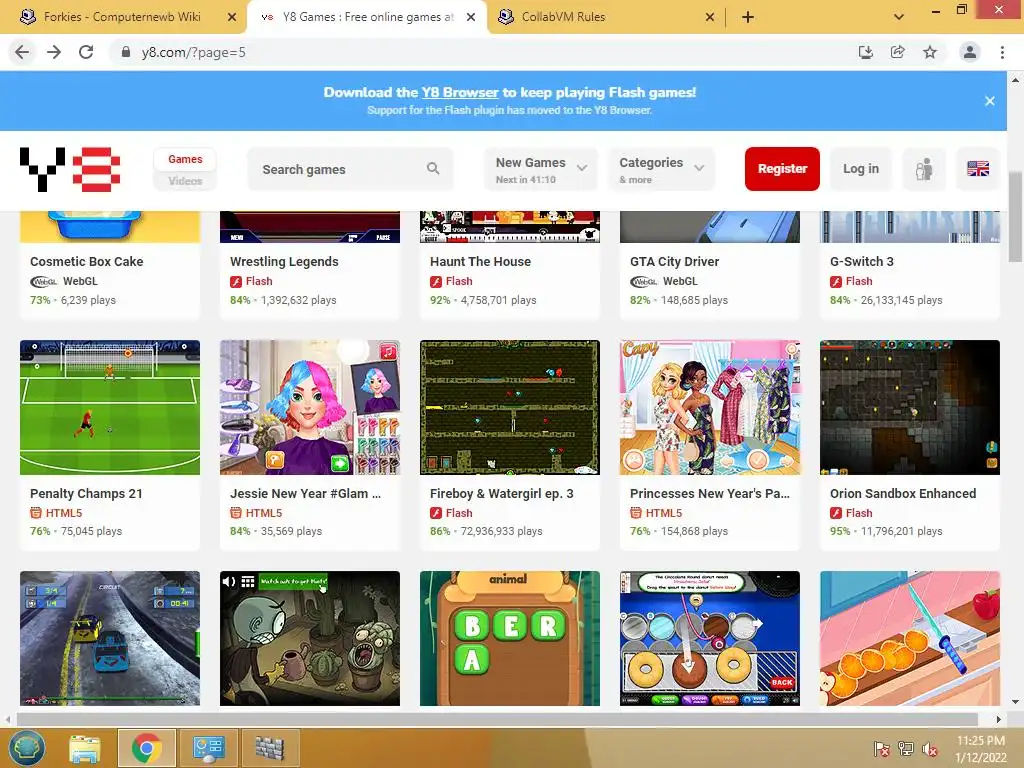Open the Cosmetic Box Cake title

[86, 261]
